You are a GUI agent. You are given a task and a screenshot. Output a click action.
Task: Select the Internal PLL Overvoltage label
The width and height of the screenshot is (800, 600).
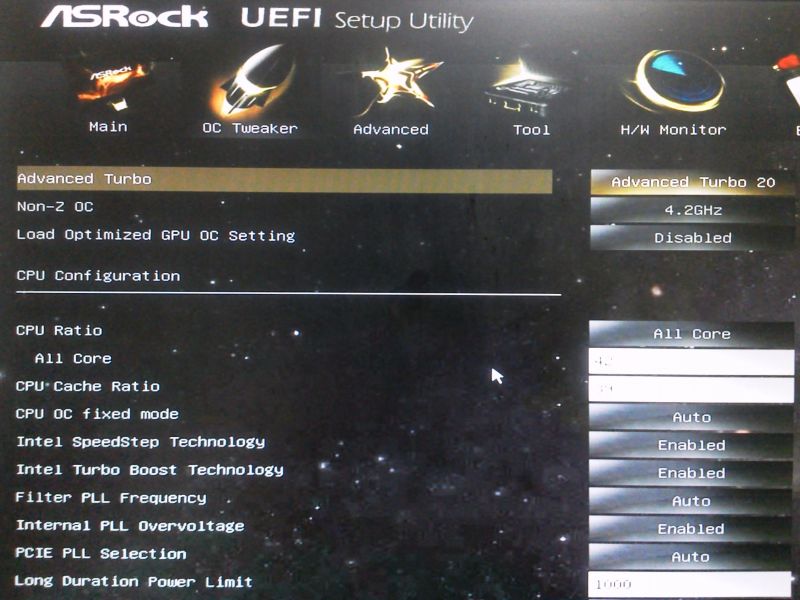[130, 526]
